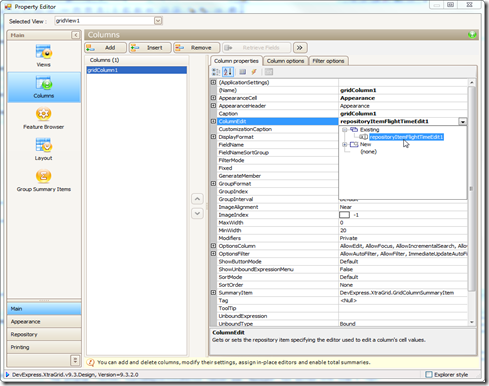Open the Layout sidebar icon
489x386 pixels.
44,145
